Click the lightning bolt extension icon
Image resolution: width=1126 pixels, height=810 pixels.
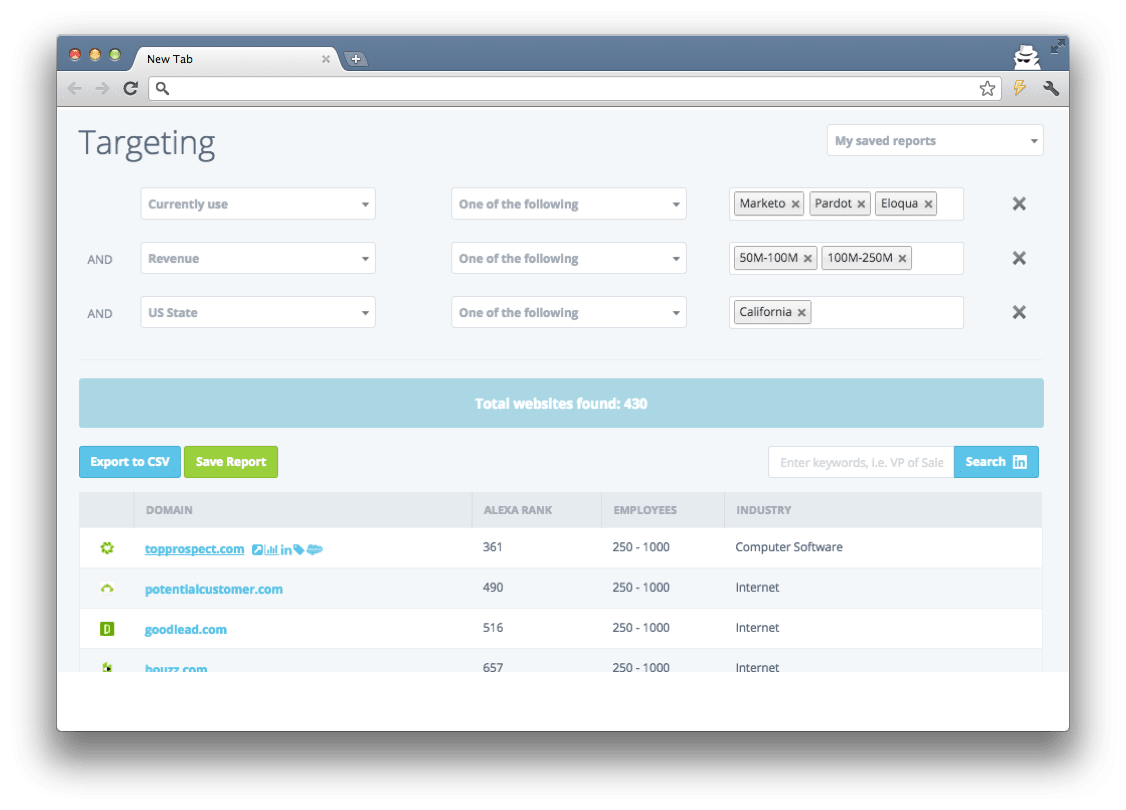[1020, 88]
